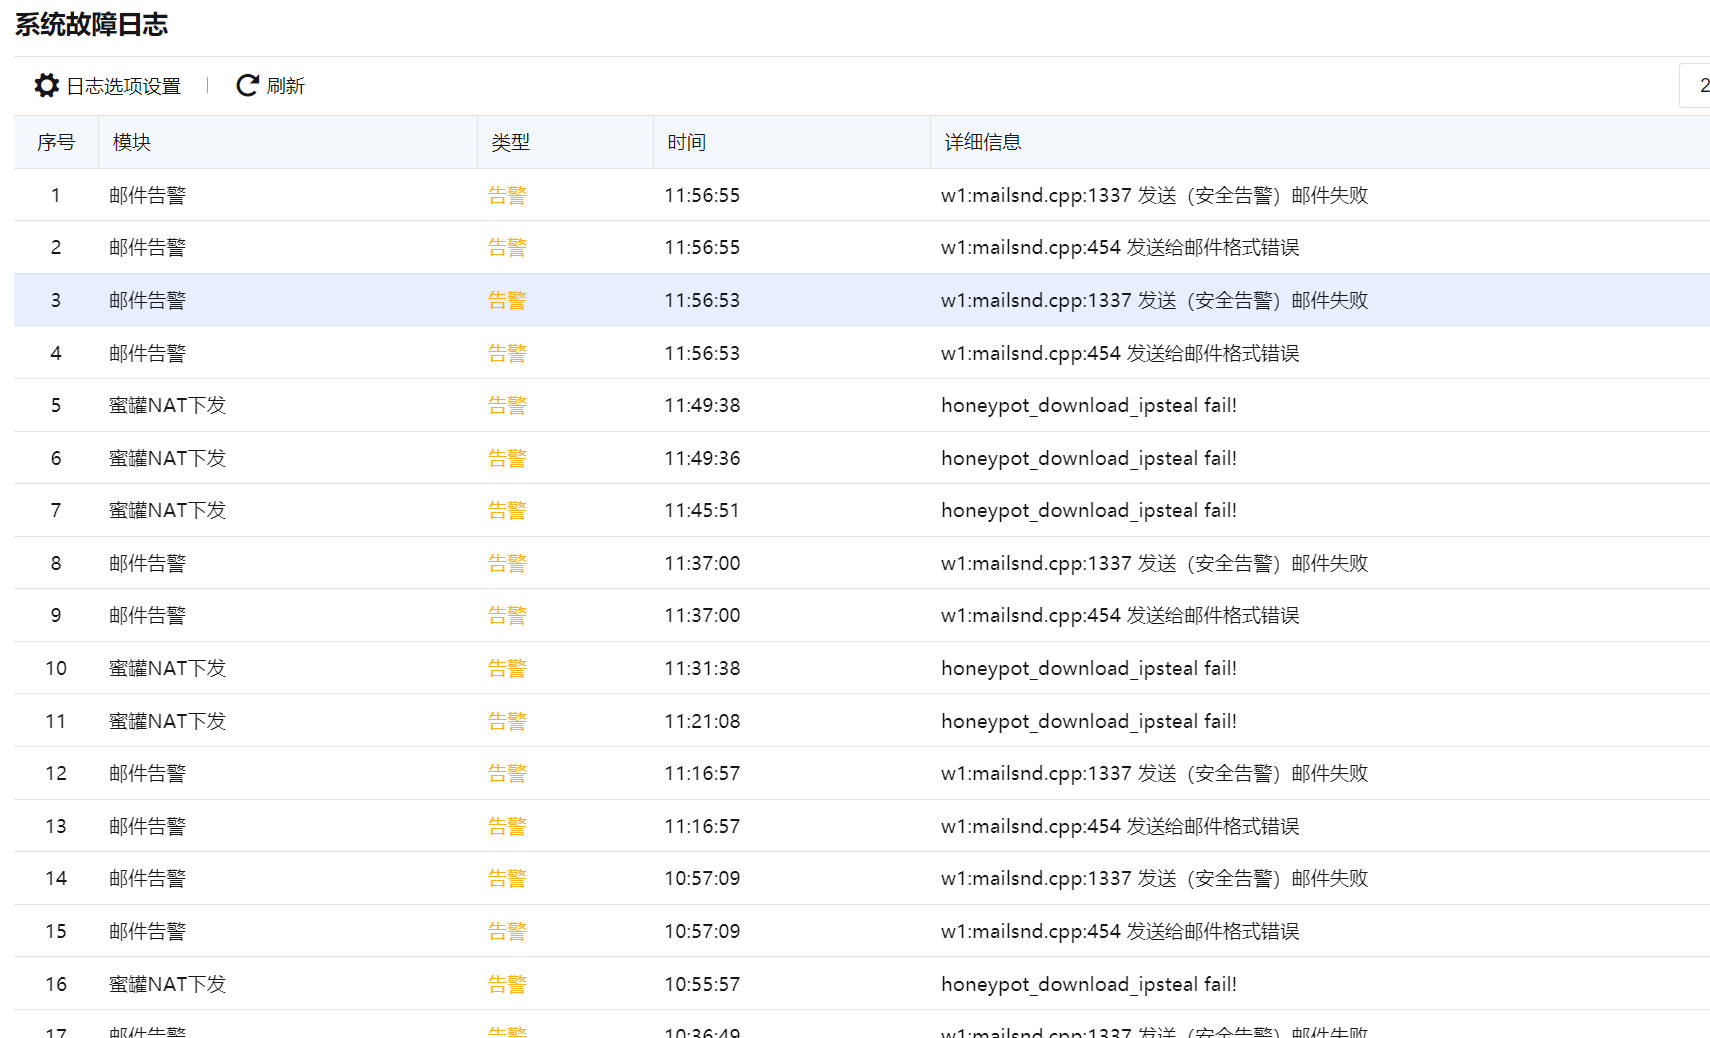Click timestamp 10:57:09 in row 14
1710x1038 pixels.
coord(702,878)
